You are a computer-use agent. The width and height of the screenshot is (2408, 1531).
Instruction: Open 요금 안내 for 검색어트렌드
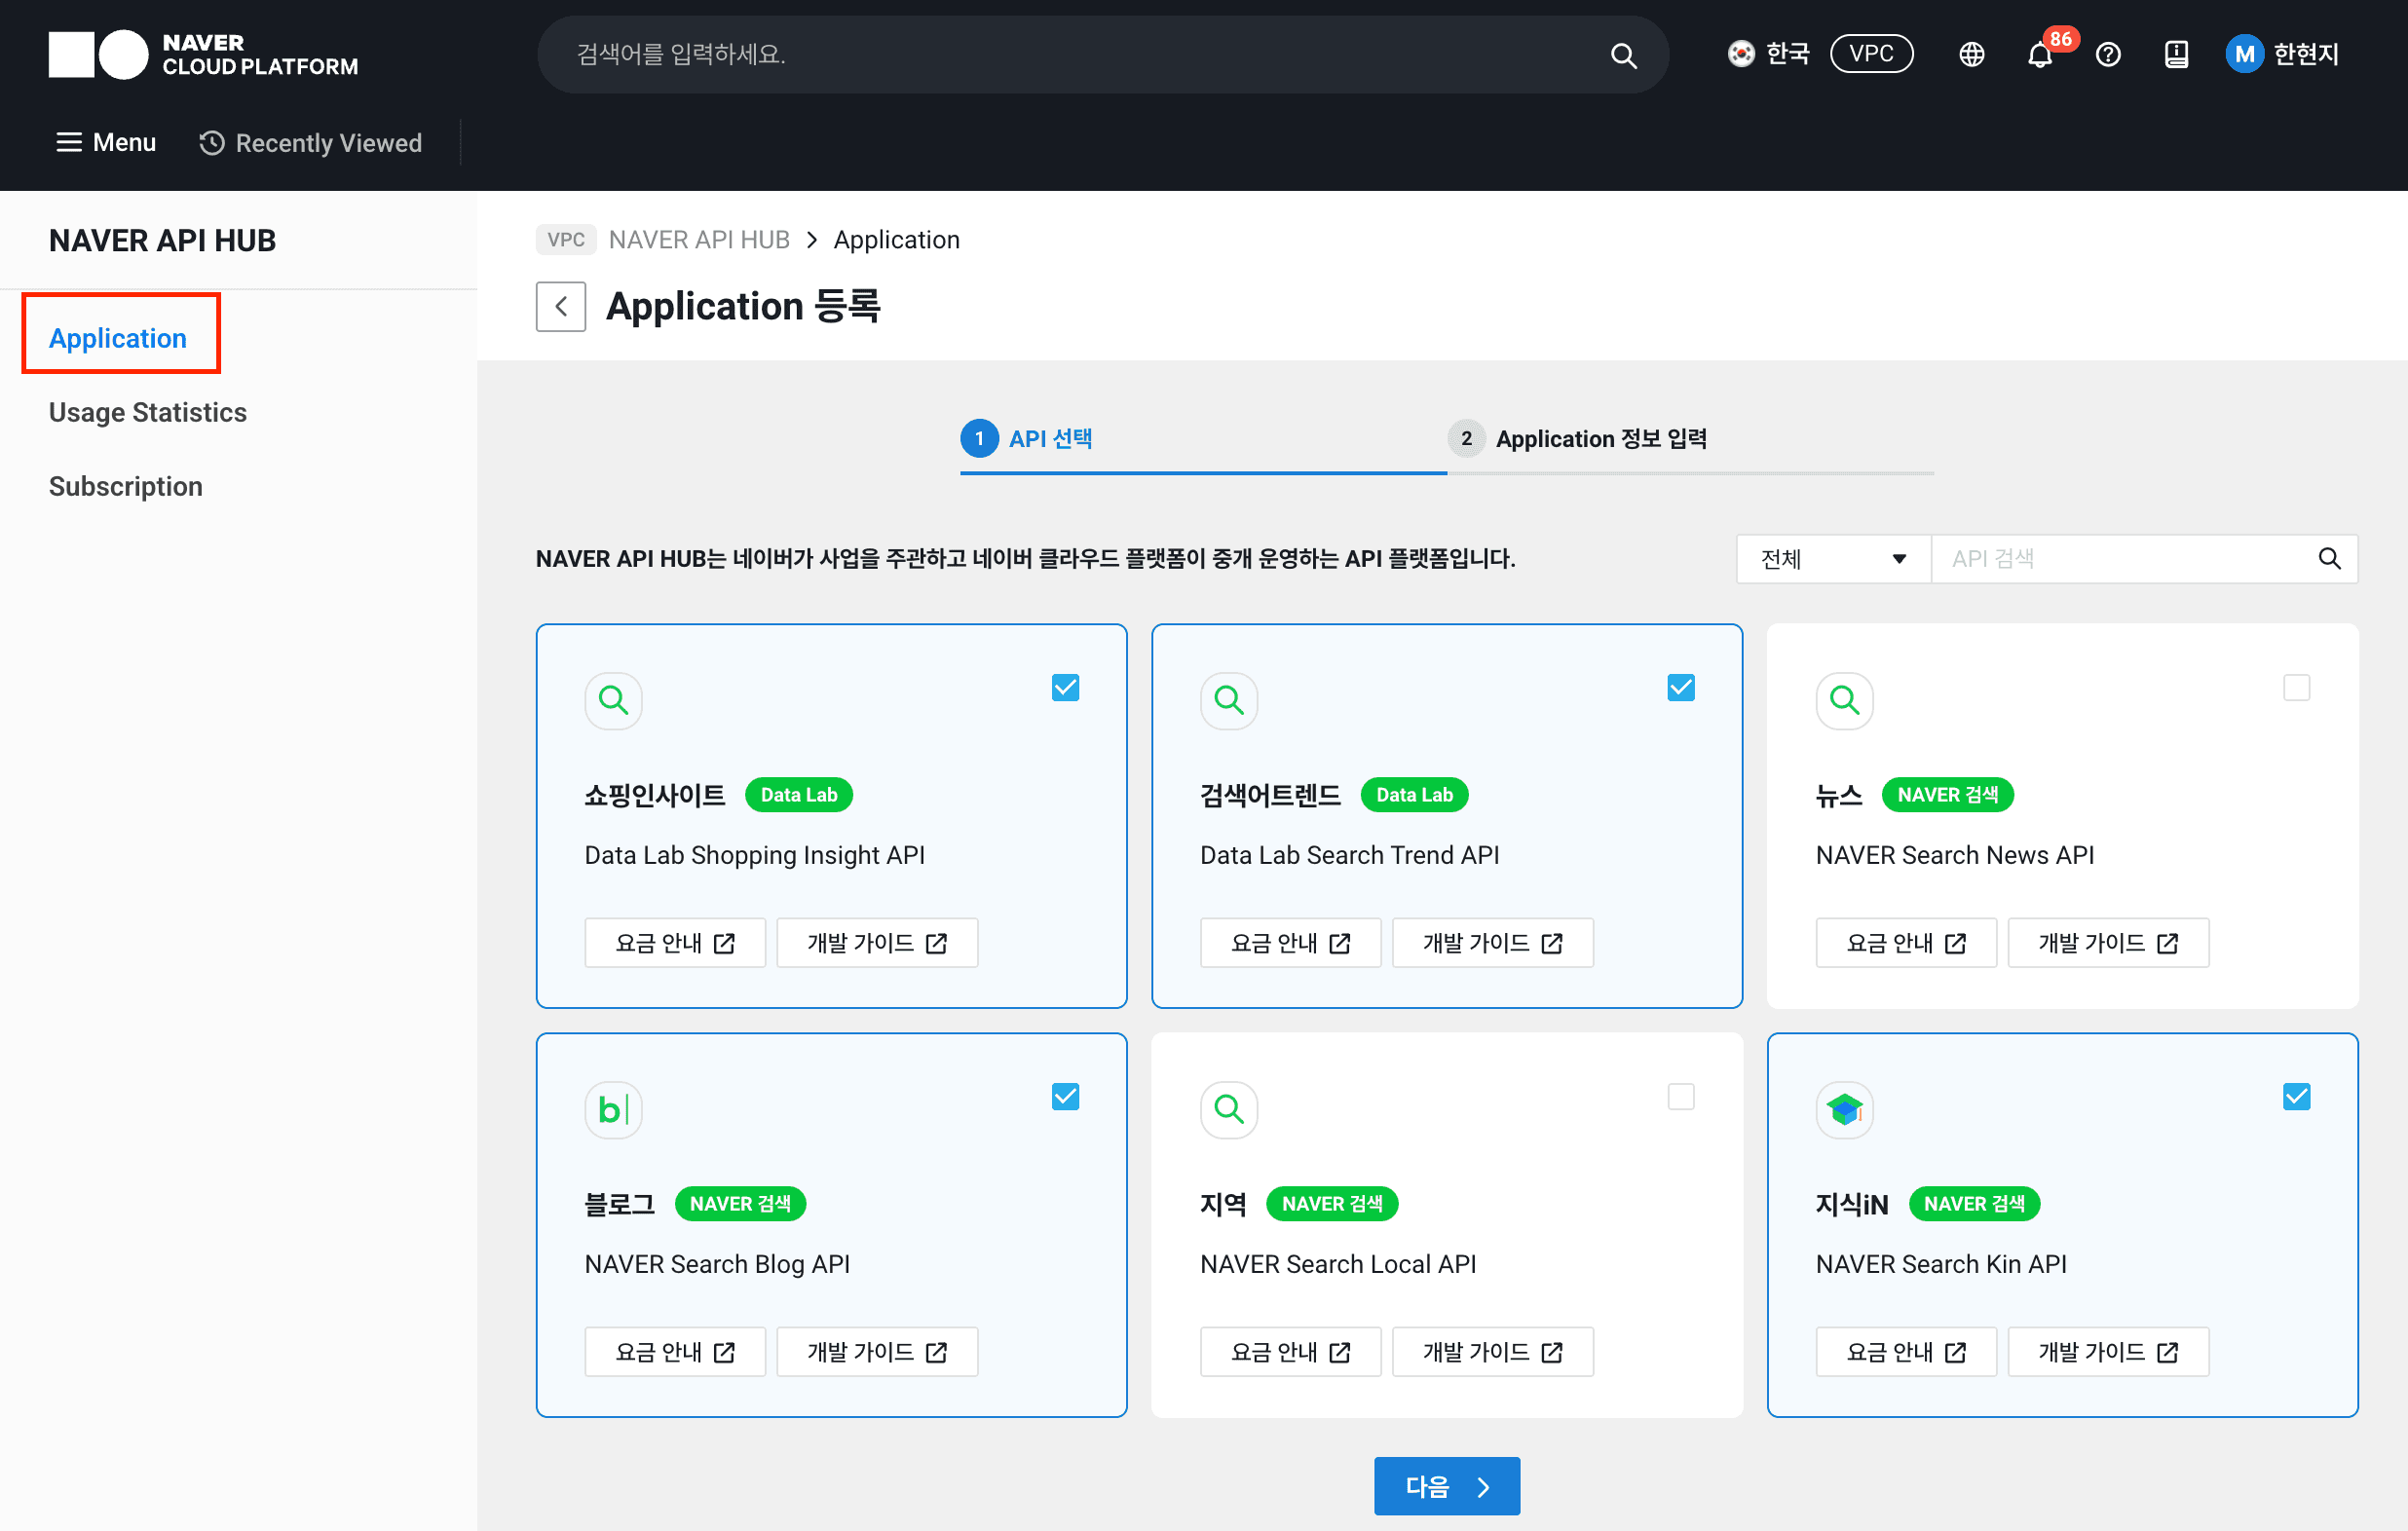(1291, 943)
